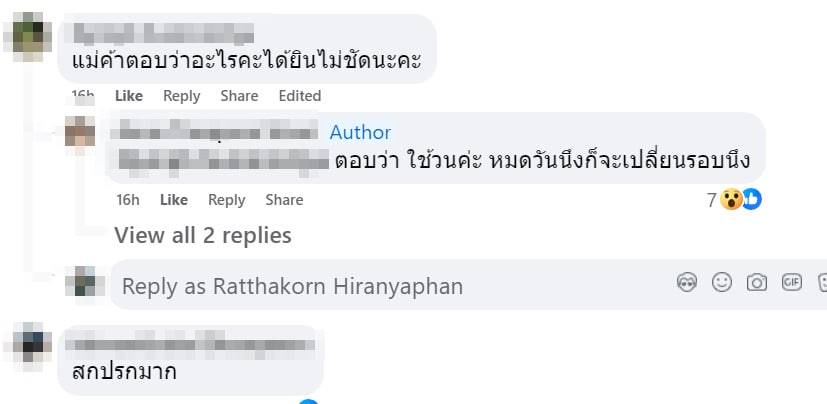Click the Author badge label
The height and width of the screenshot is (404, 827).
360,132
